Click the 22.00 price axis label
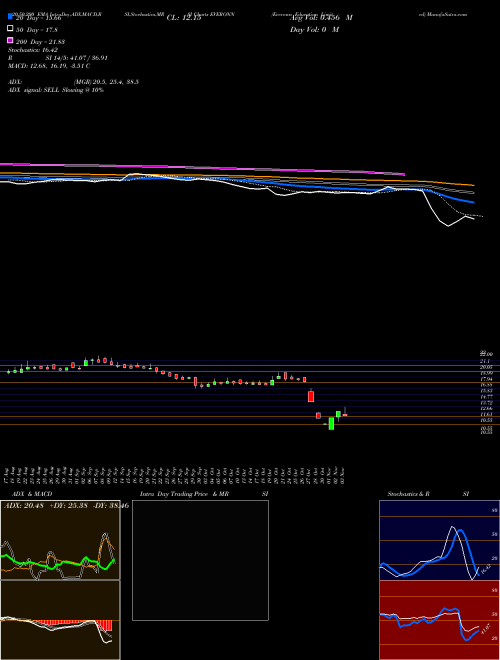 (486, 354)
